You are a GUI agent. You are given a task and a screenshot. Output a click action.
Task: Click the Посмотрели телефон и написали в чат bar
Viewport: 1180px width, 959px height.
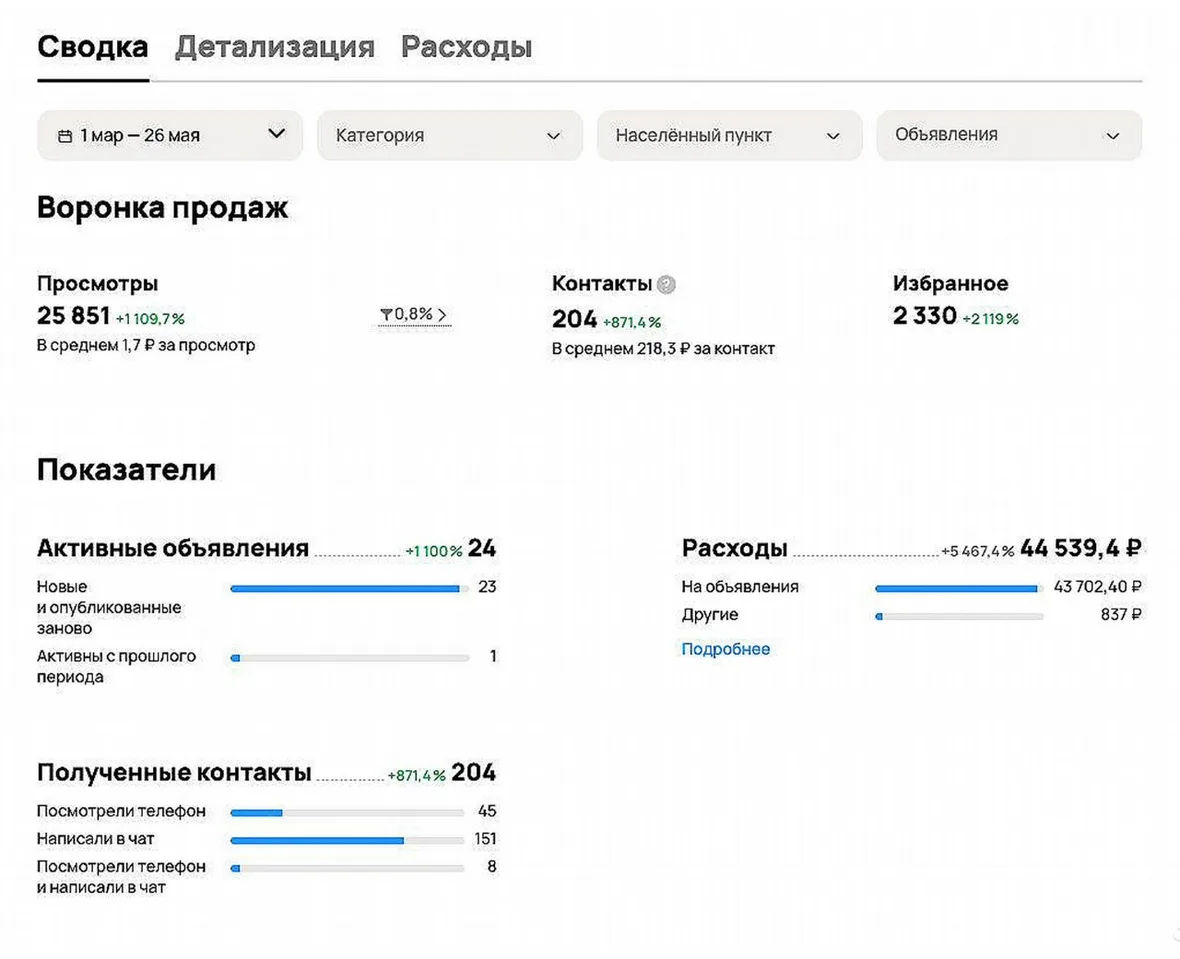click(x=348, y=868)
